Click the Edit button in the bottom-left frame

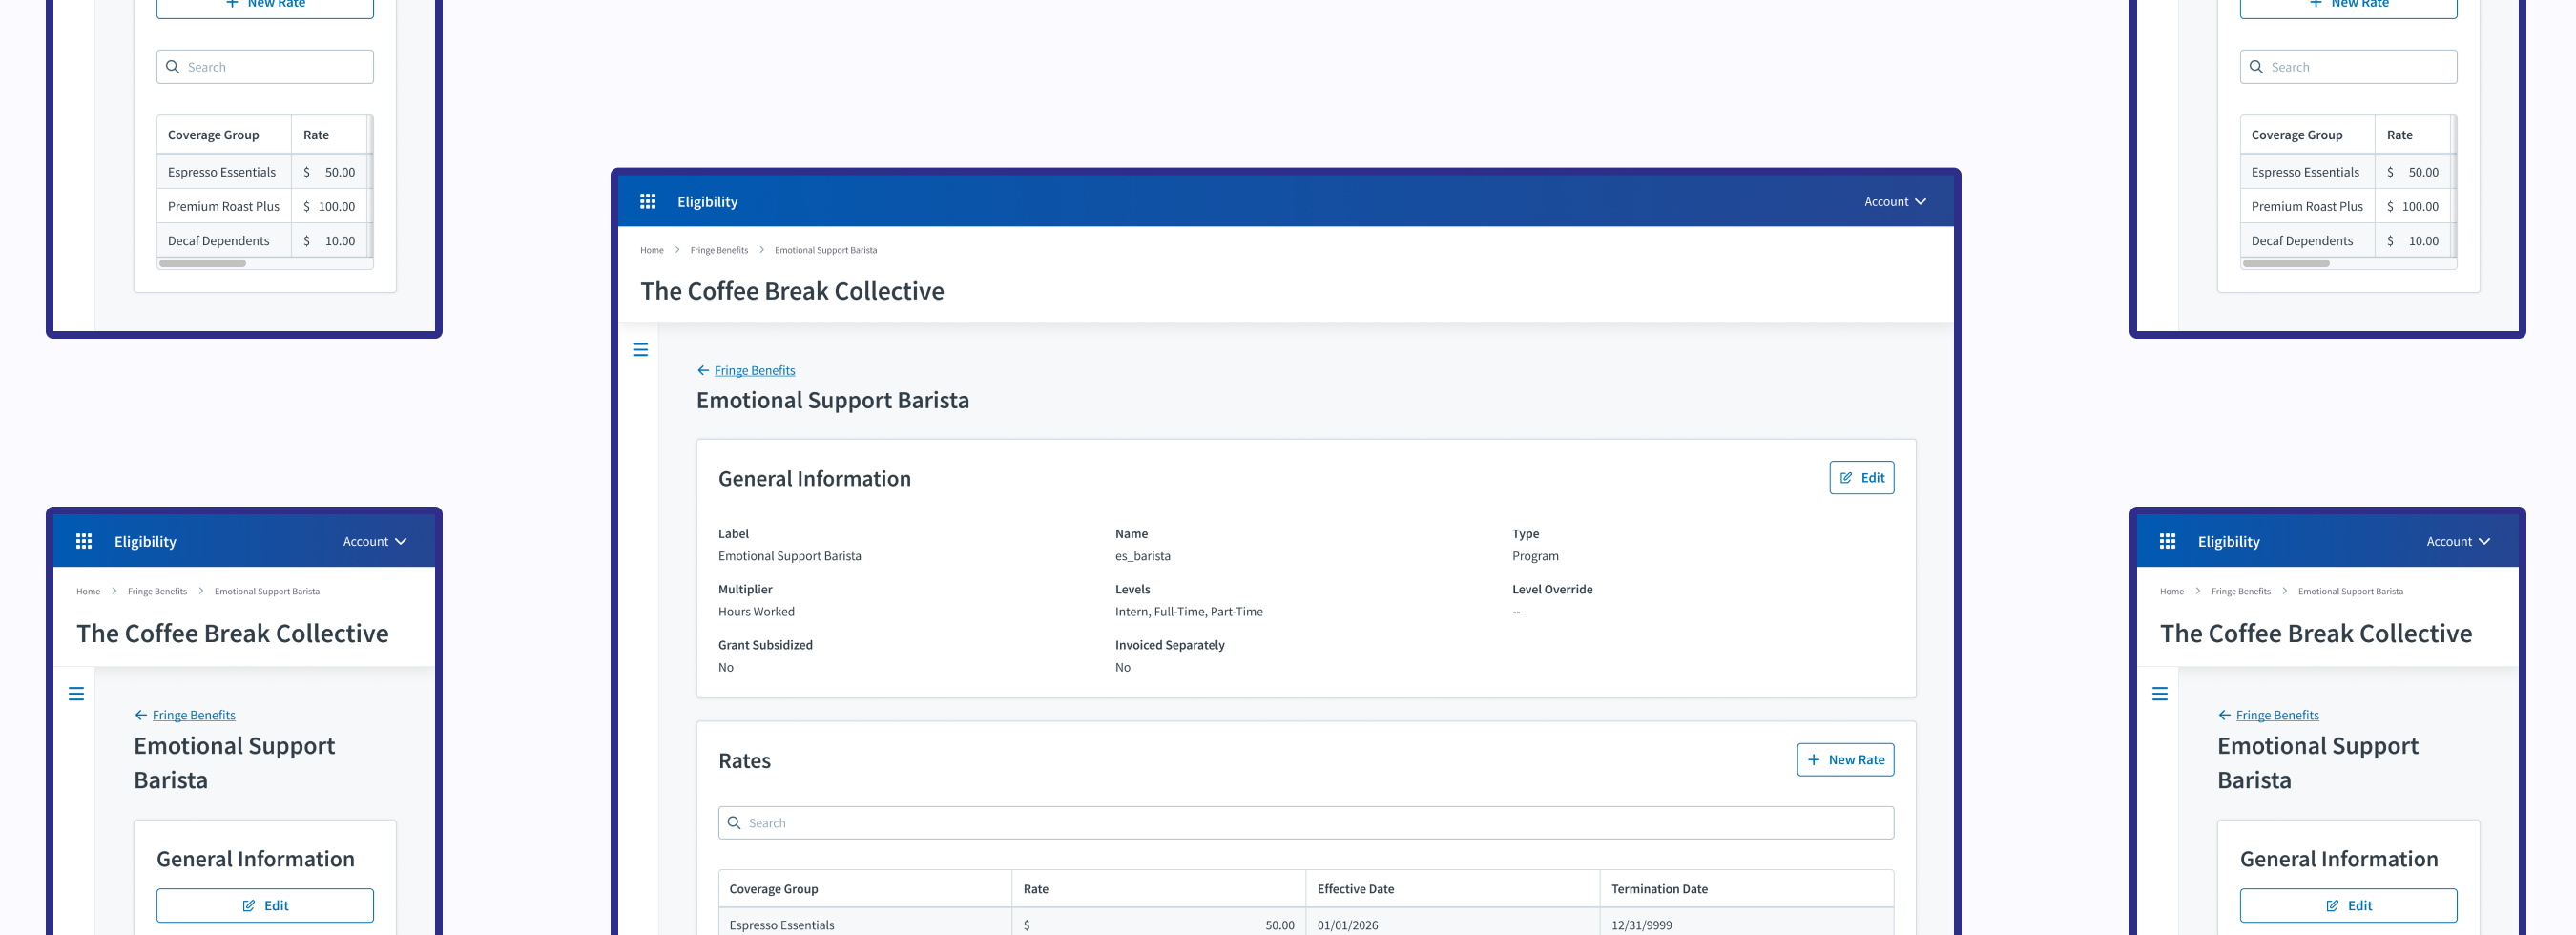265,905
